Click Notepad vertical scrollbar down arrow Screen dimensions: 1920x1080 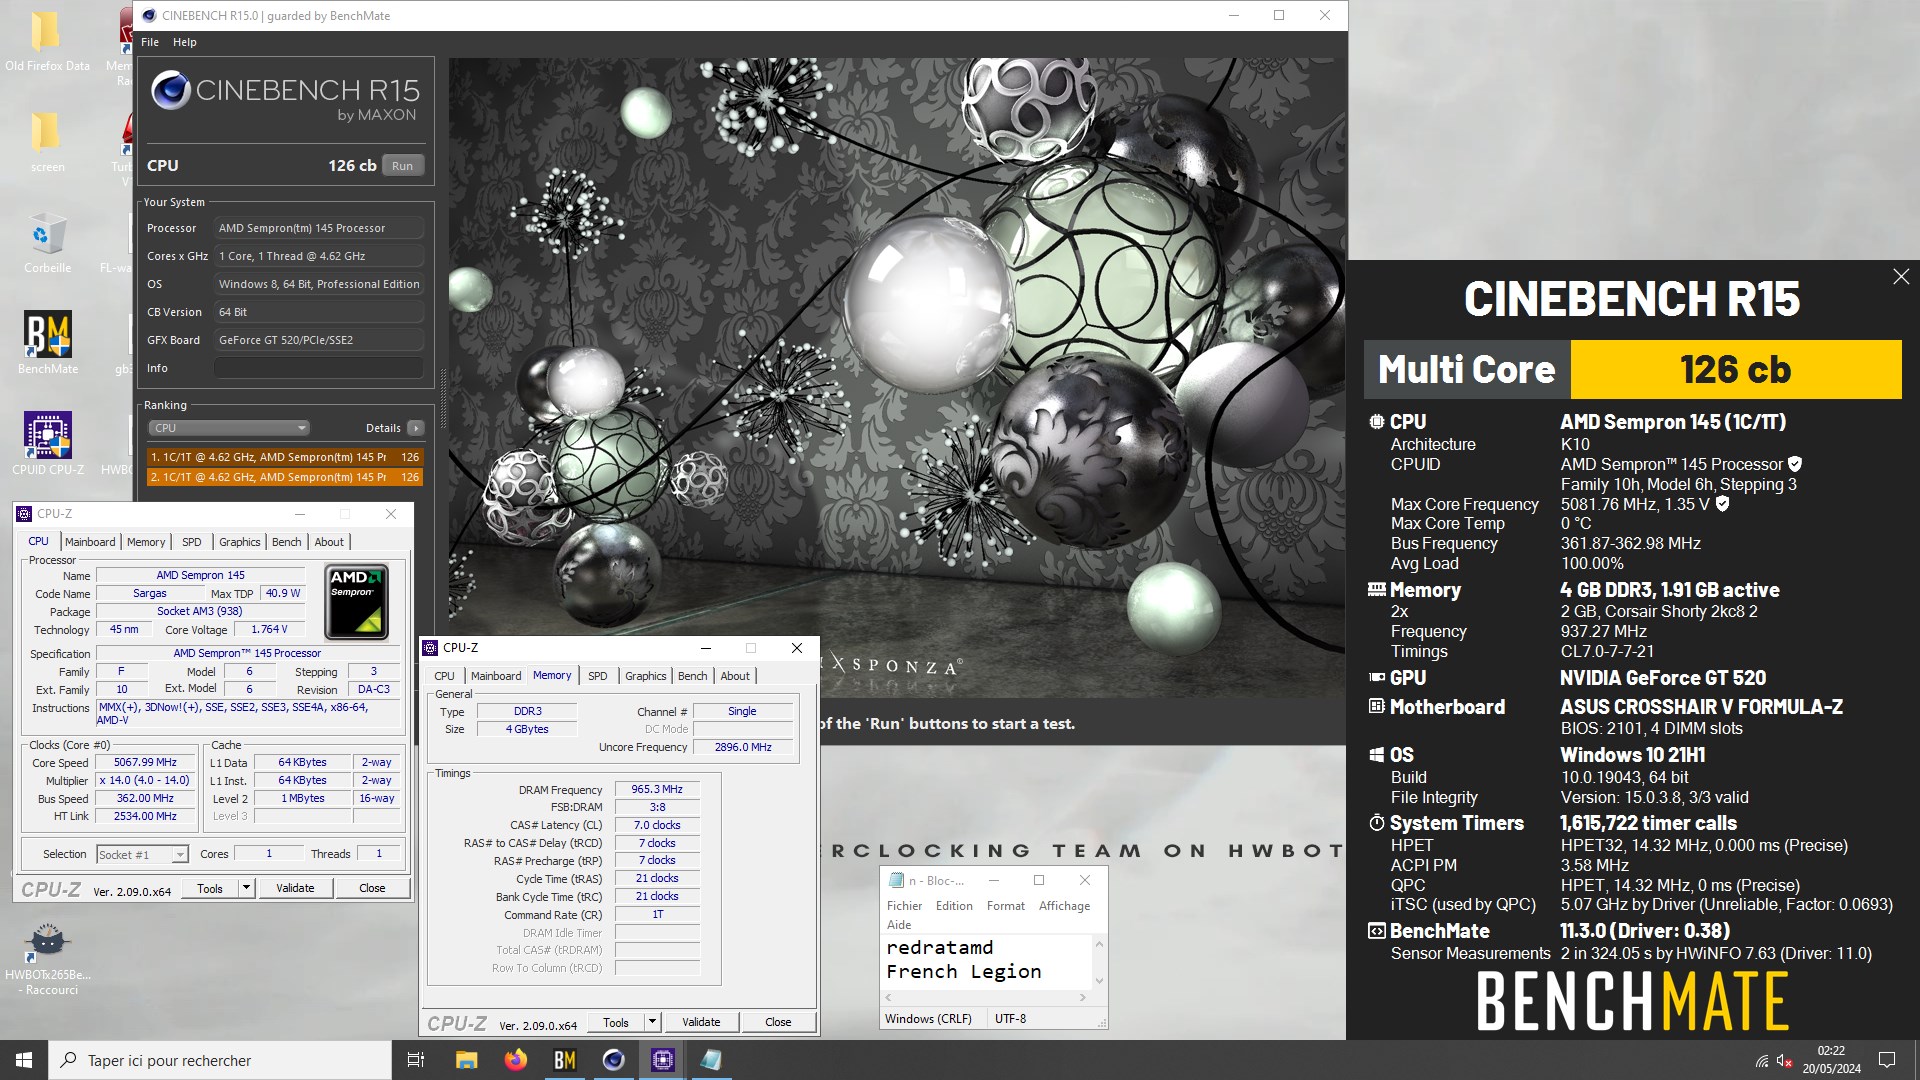pos(1099,981)
